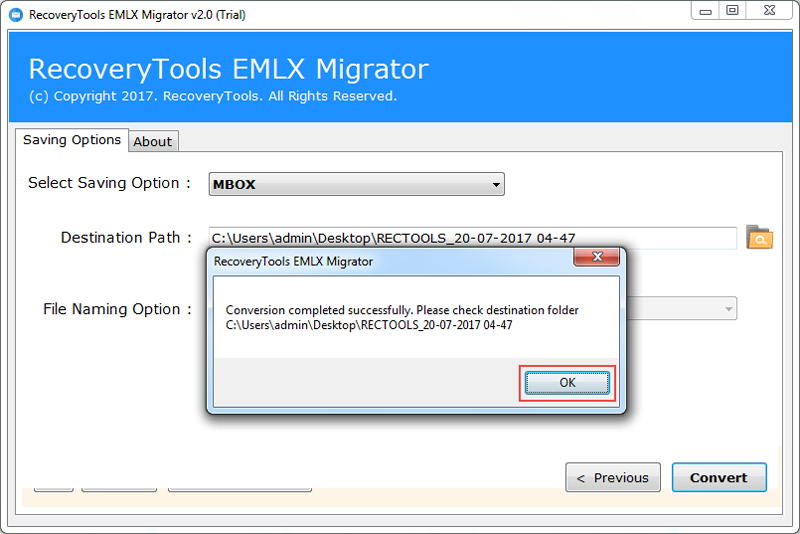
Task: Click the RecoveryTools app icon in title bar
Action: [x=16, y=15]
